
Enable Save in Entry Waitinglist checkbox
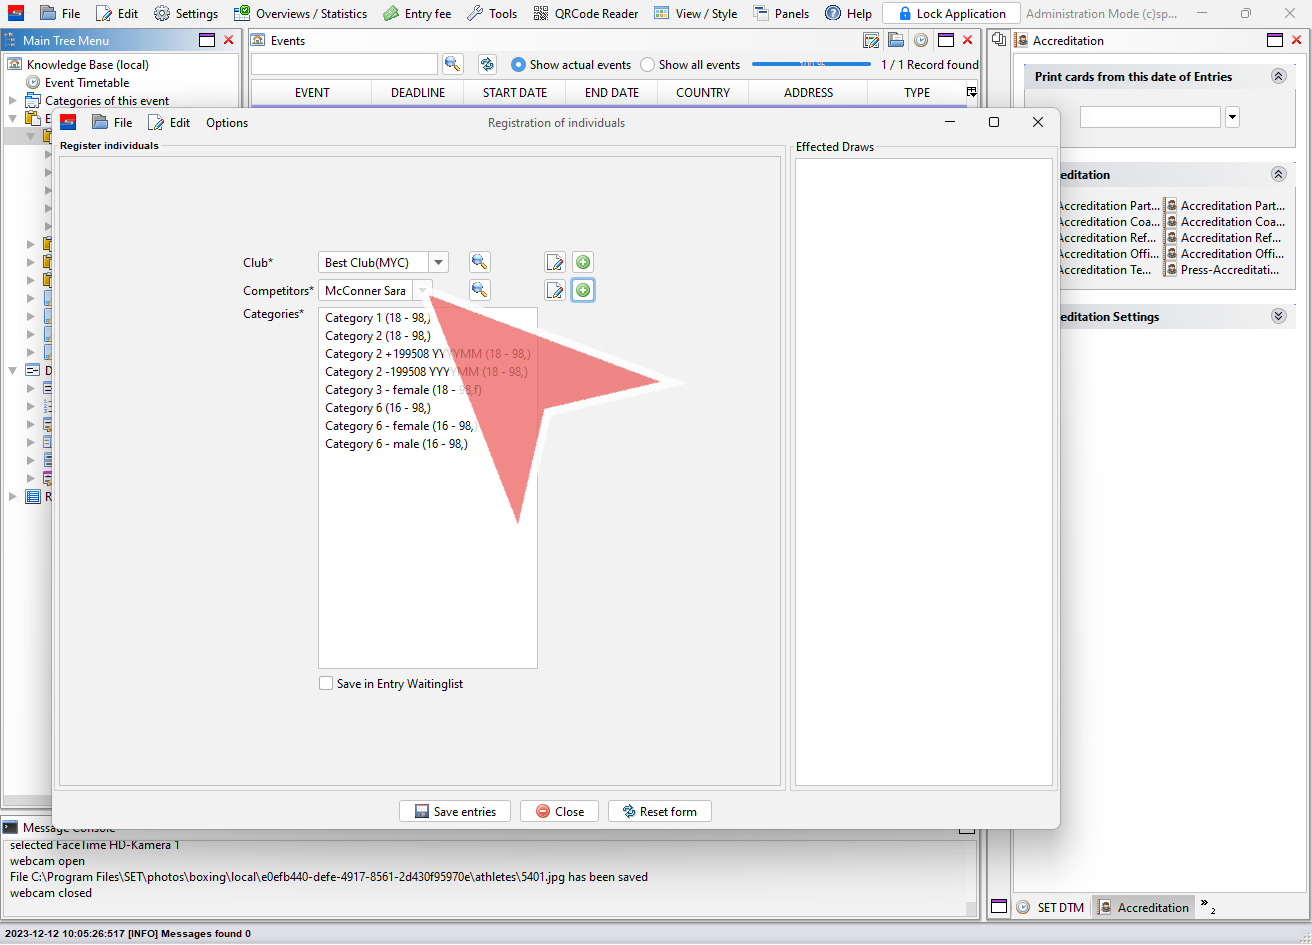point(326,684)
